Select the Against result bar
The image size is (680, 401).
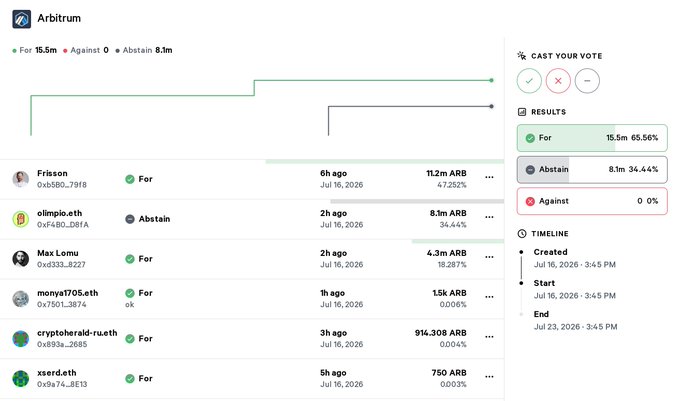coord(592,201)
